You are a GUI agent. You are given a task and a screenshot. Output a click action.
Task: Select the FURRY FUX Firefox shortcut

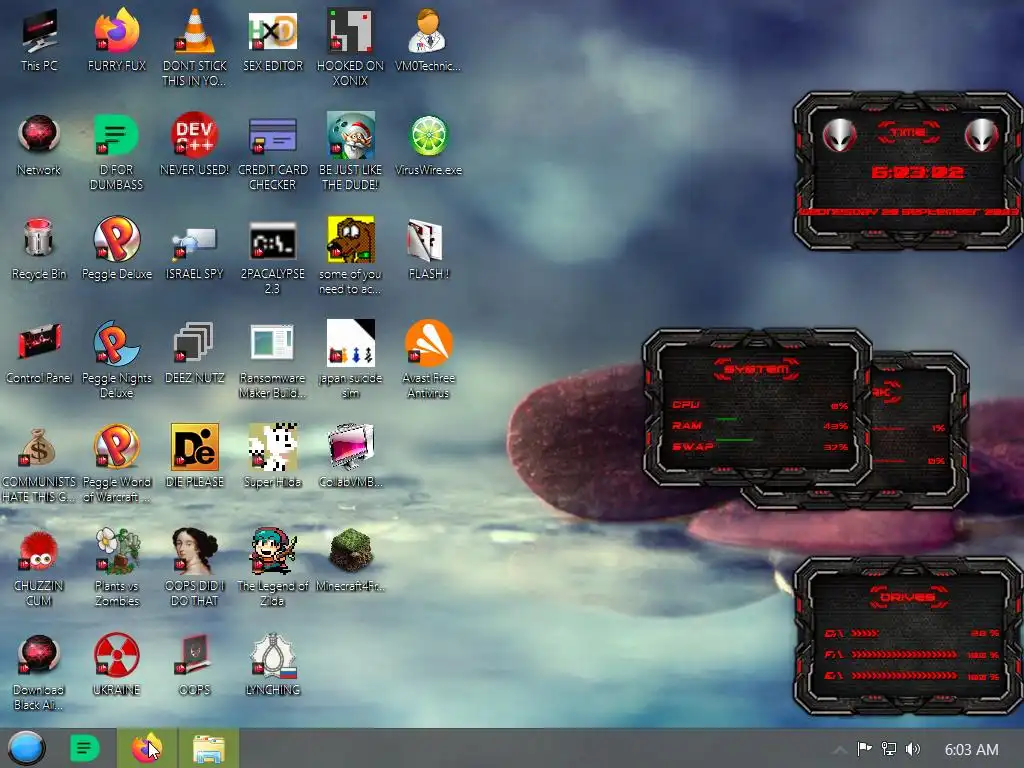[x=117, y=40]
